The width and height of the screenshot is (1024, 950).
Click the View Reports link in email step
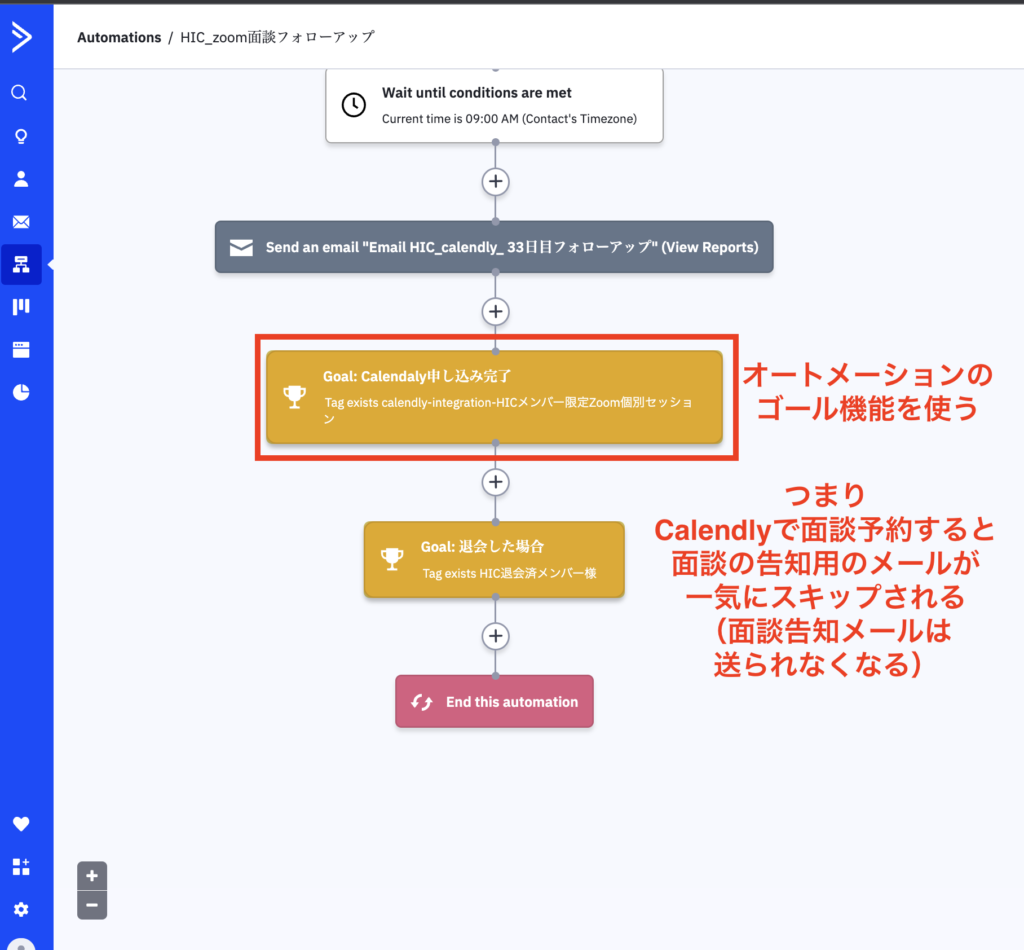click(710, 247)
